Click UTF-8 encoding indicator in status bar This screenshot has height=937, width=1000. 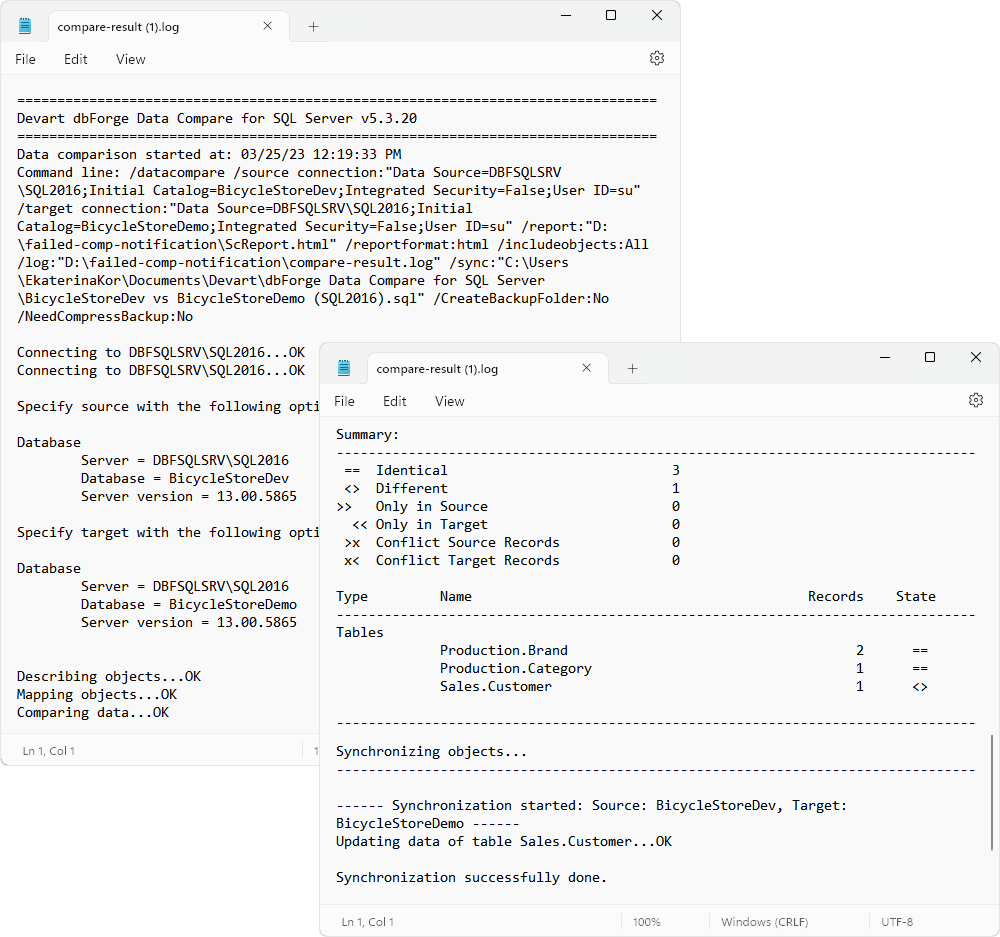click(x=897, y=922)
